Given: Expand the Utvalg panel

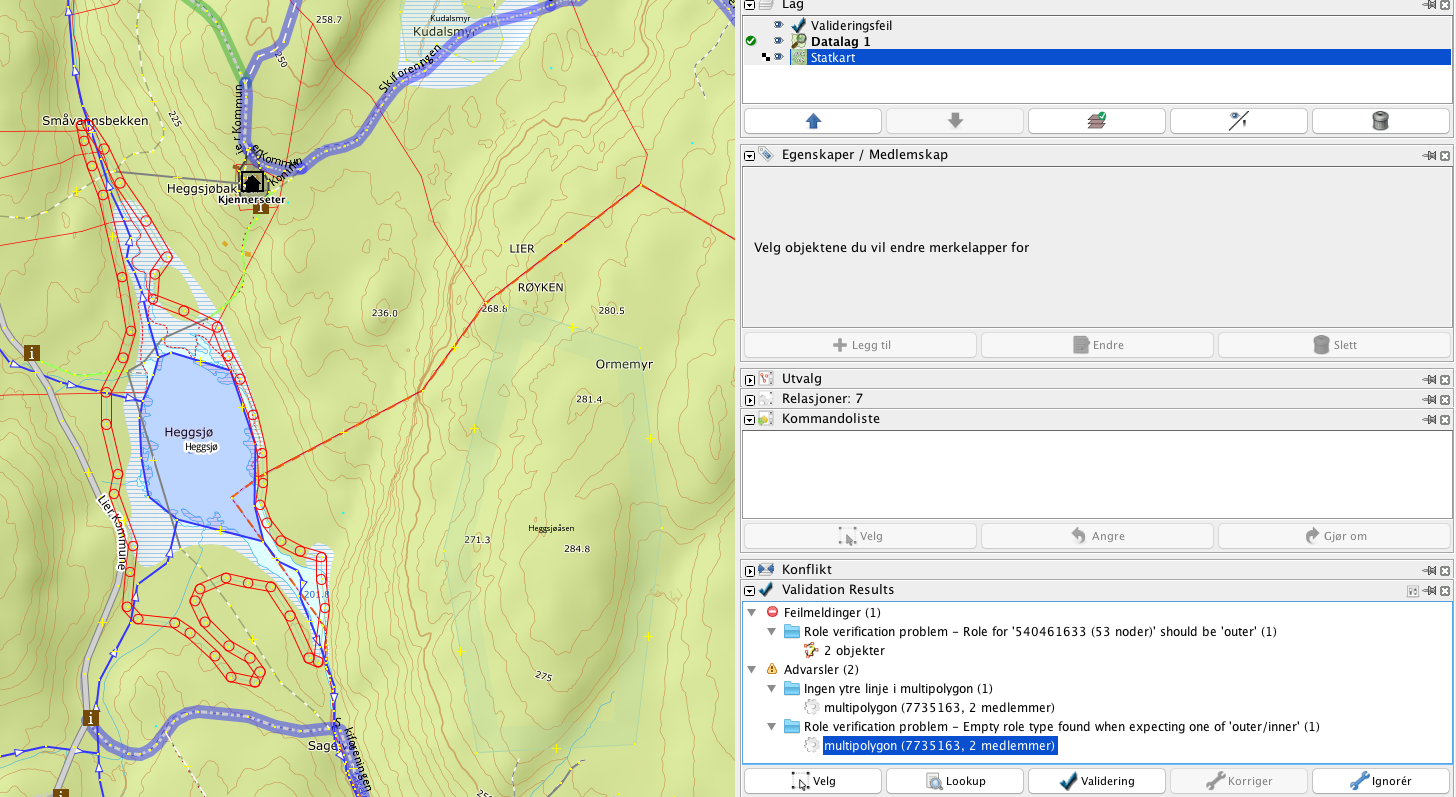Looking at the screenshot, I should 750,380.
